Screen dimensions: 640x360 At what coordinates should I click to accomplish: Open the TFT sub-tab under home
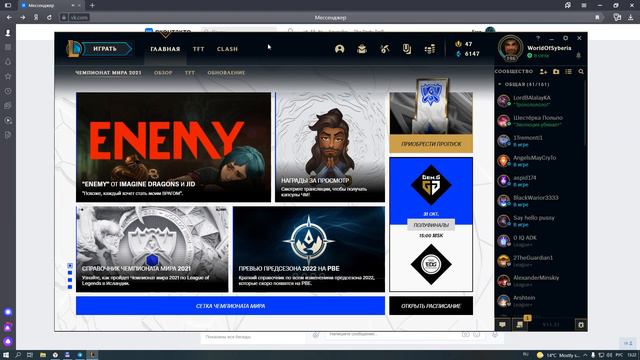[x=190, y=73]
